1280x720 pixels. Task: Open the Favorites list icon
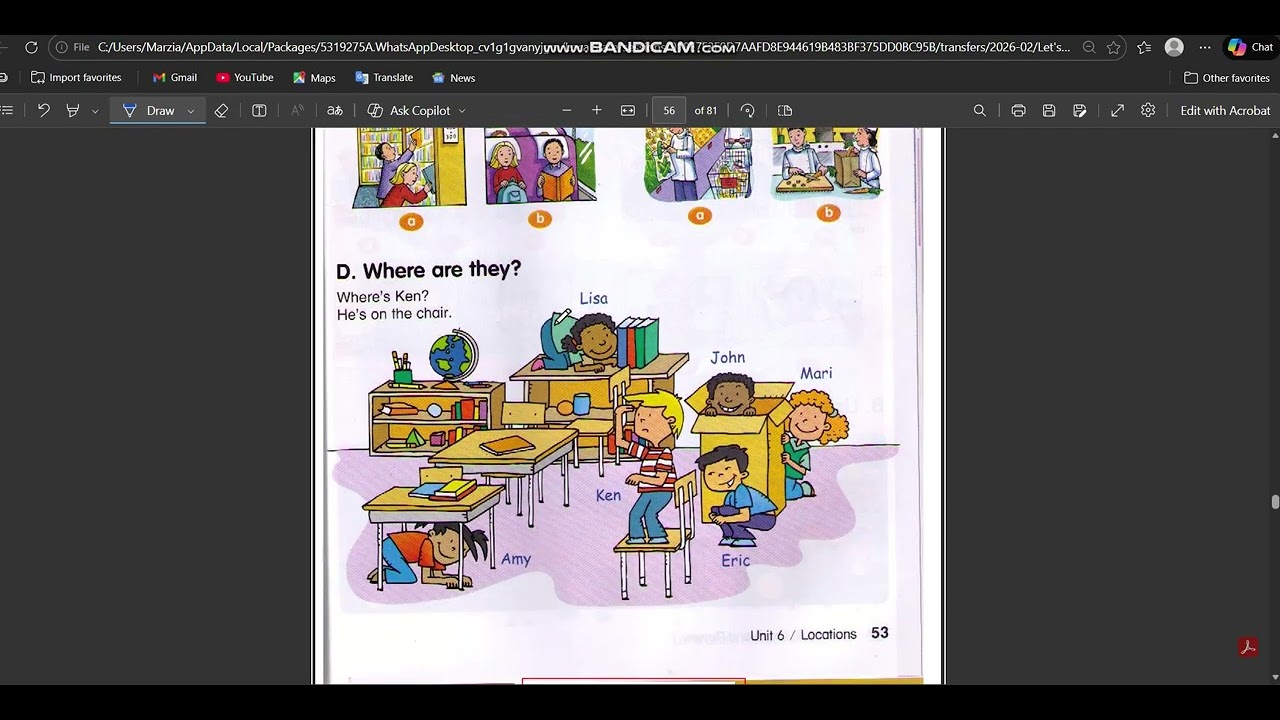tap(1144, 47)
